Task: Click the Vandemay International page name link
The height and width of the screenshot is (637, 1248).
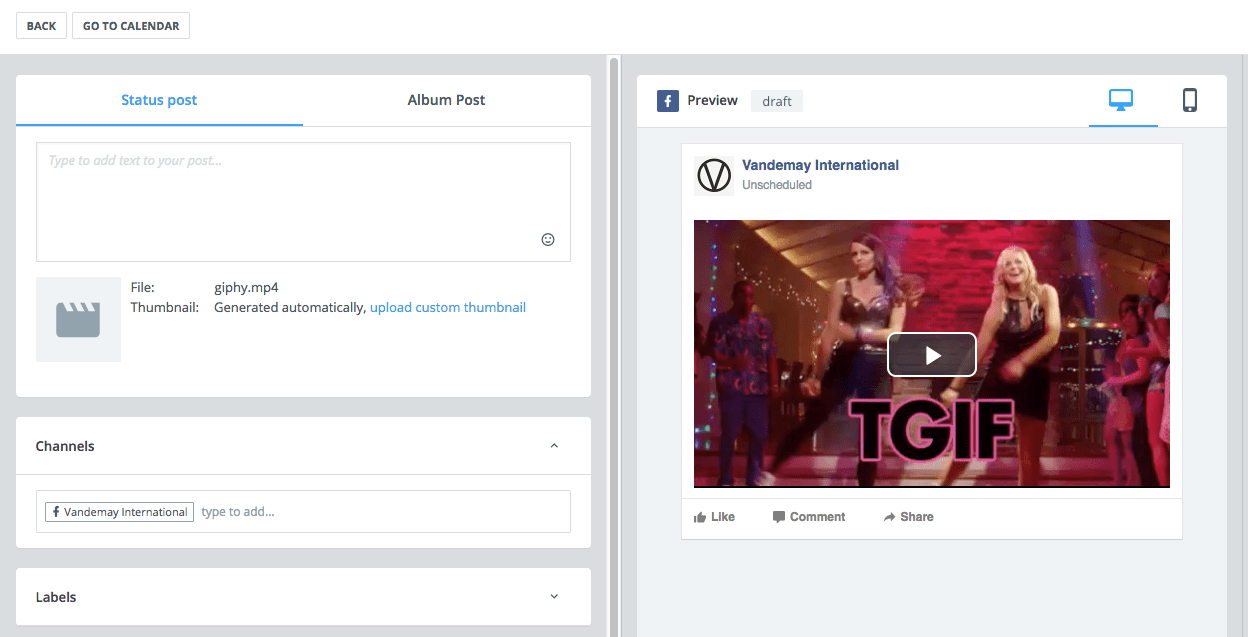Action: point(820,165)
